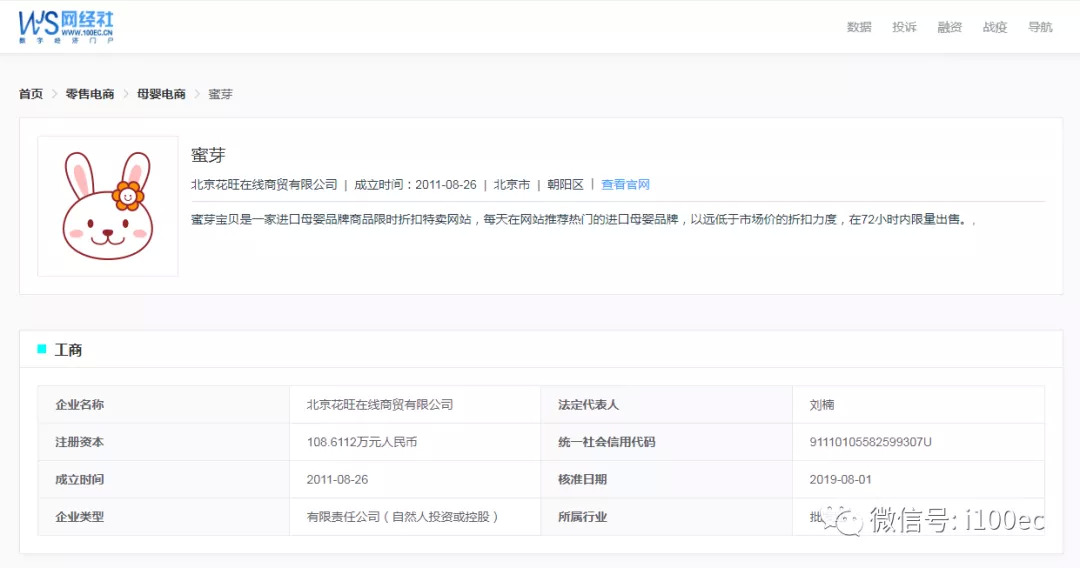The height and width of the screenshot is (568, 1080).
Task: Go to 首页 in breadcrumb
Action: 31,94
